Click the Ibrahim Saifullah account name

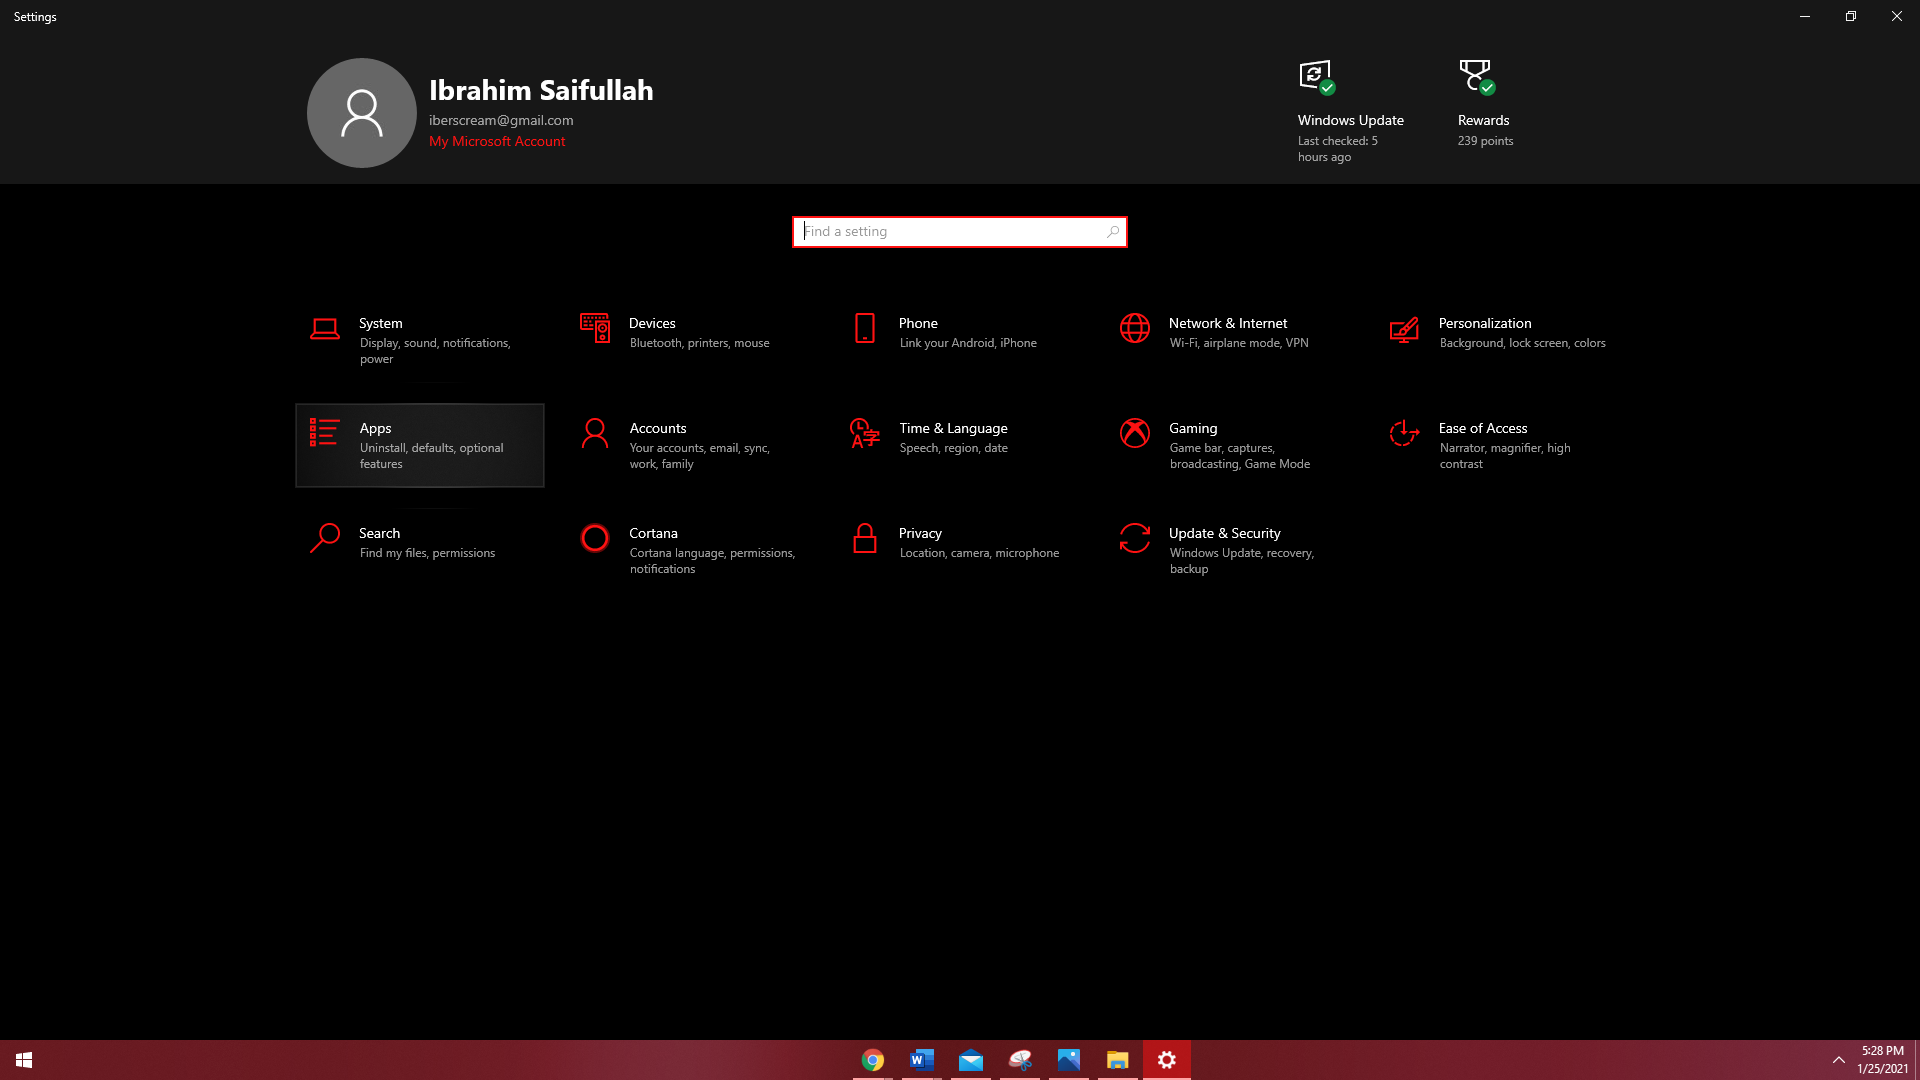[x=541, y=90]
